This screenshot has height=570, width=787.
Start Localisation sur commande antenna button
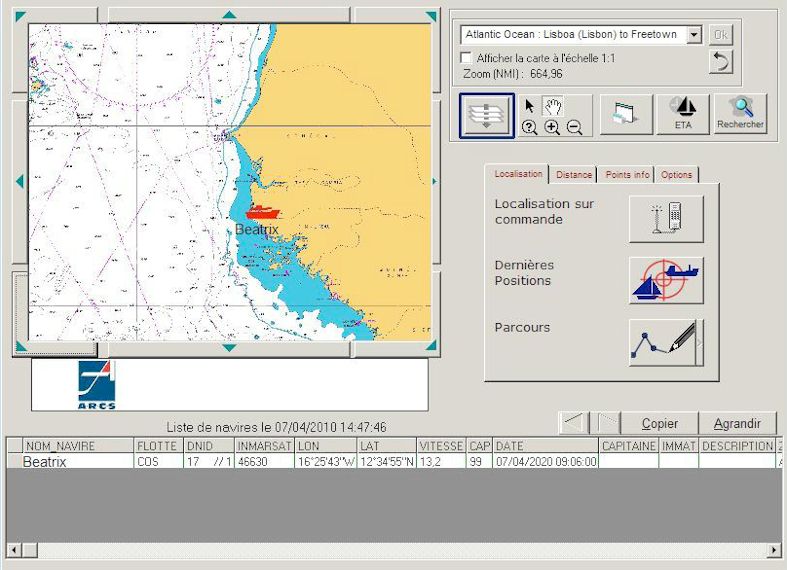tap(666, 219)
